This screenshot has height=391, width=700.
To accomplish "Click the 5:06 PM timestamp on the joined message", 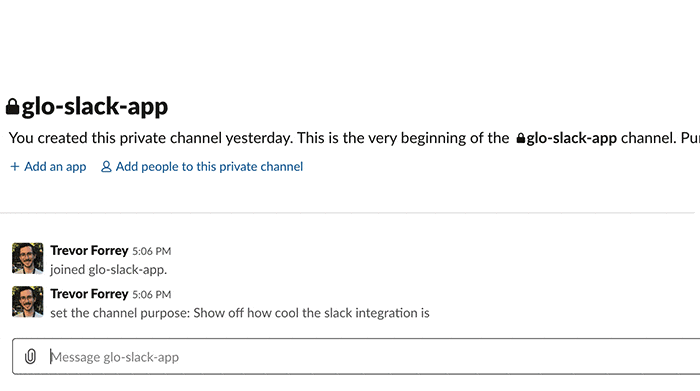I will pyautogui.click(x=152, y=251).
